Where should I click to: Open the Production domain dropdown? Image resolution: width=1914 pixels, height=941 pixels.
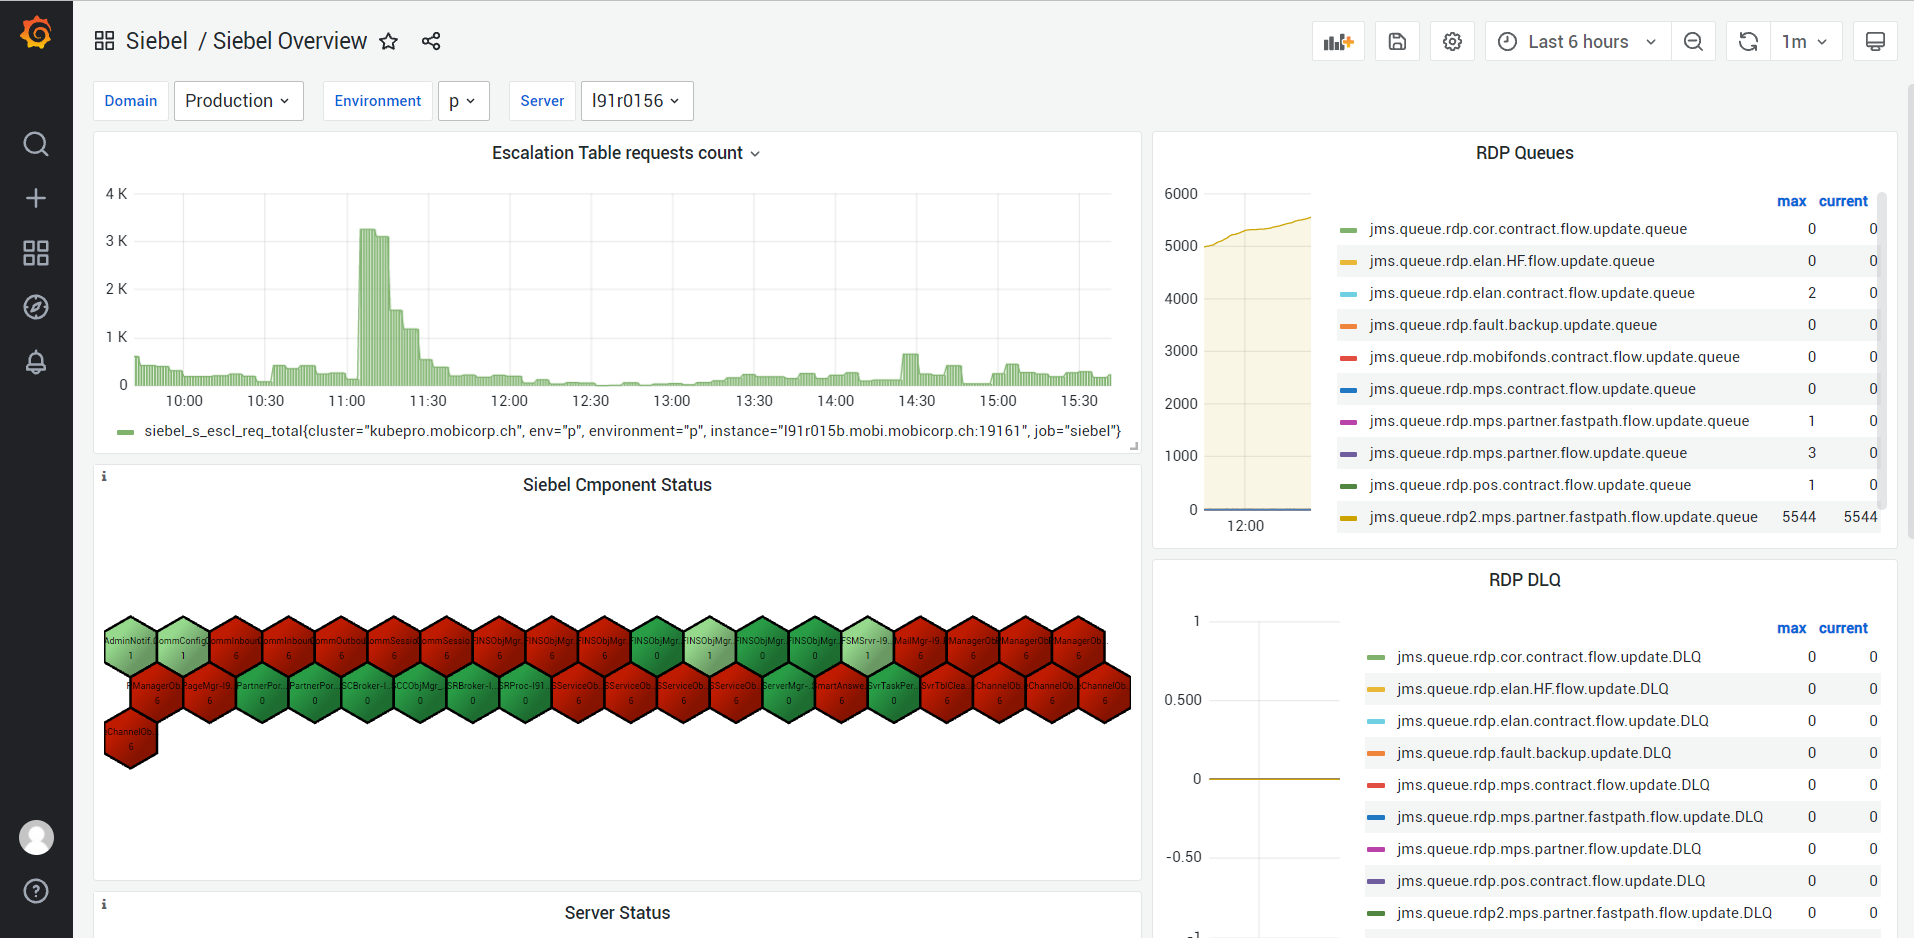click(238, 101)
